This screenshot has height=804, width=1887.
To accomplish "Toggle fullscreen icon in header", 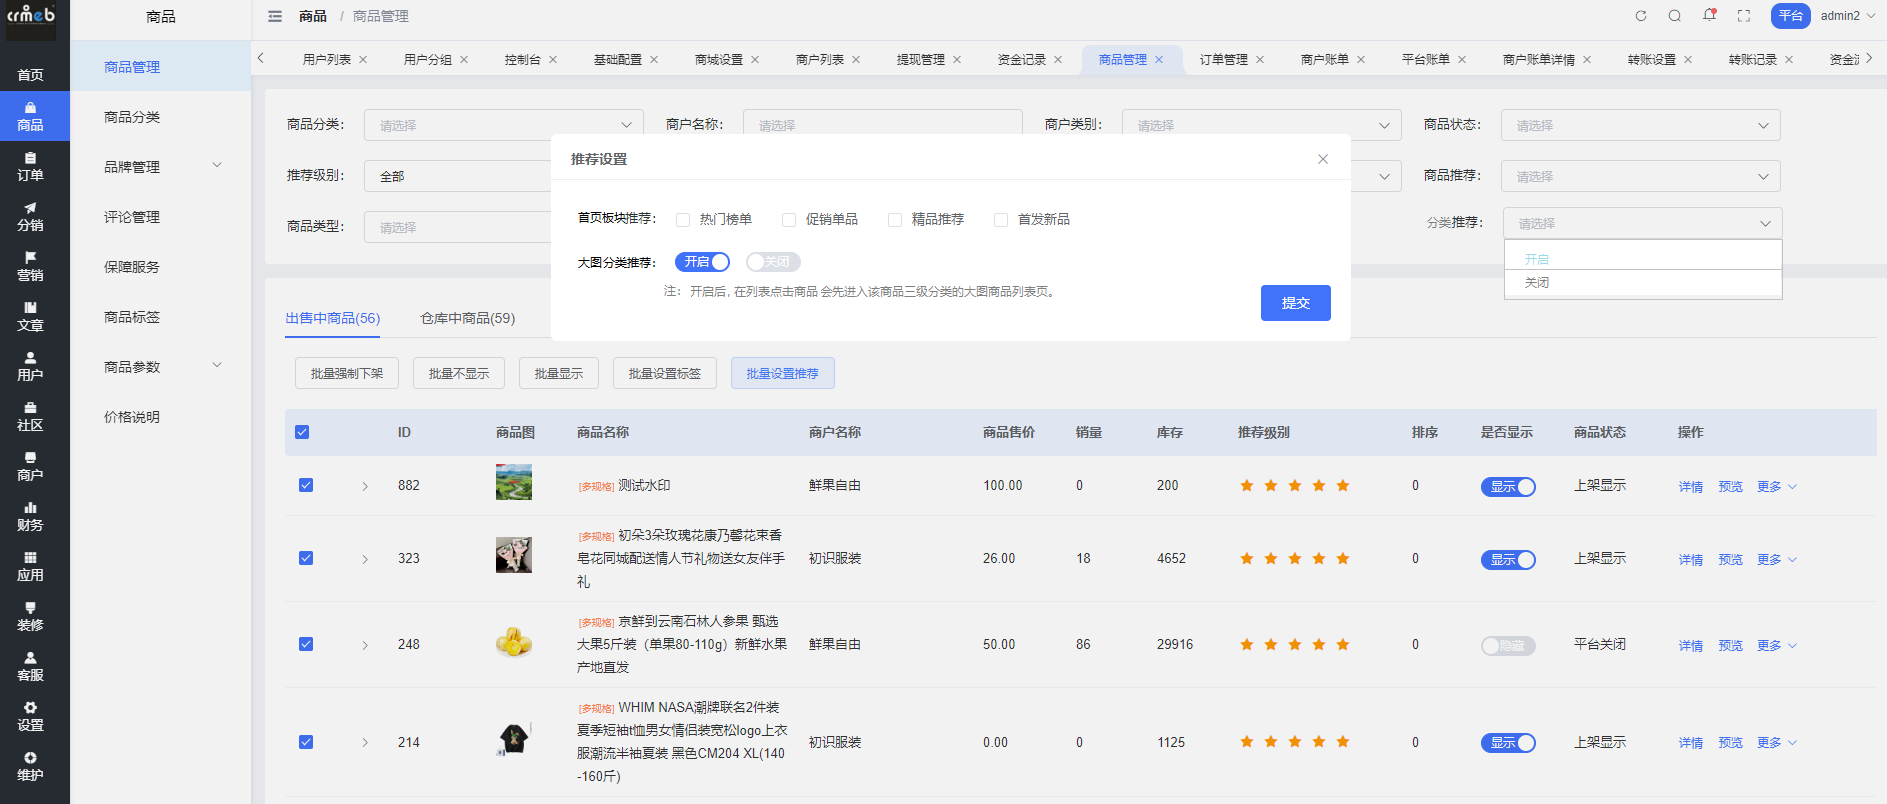I will click(x=1744, y=16).
